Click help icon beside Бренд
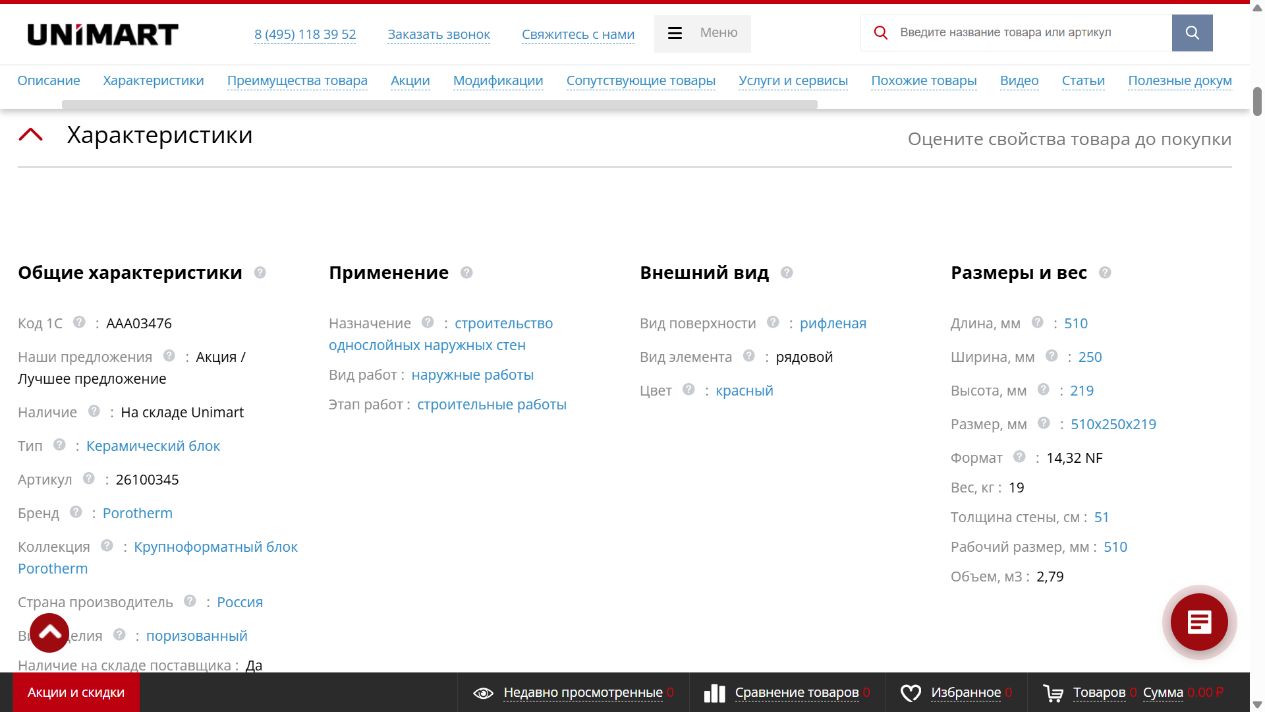1265x712 pixels. pos(76,512)
